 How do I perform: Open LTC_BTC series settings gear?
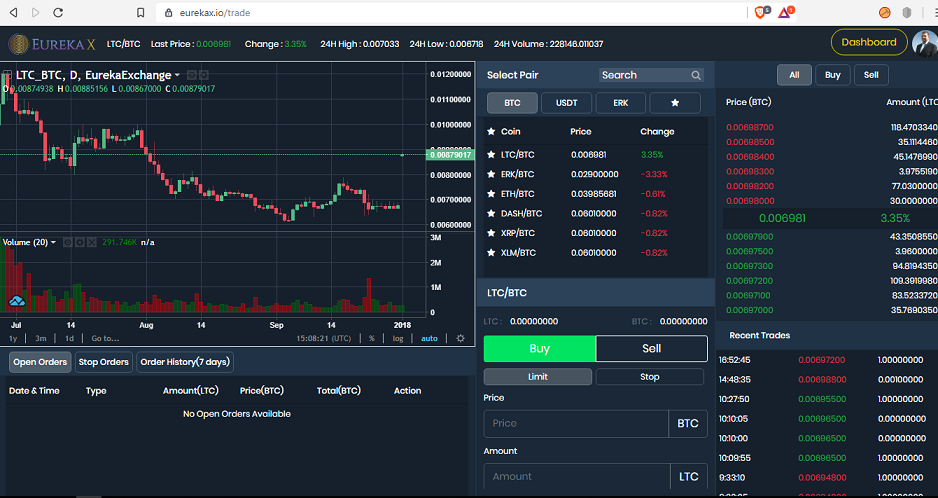coord(203,75)
